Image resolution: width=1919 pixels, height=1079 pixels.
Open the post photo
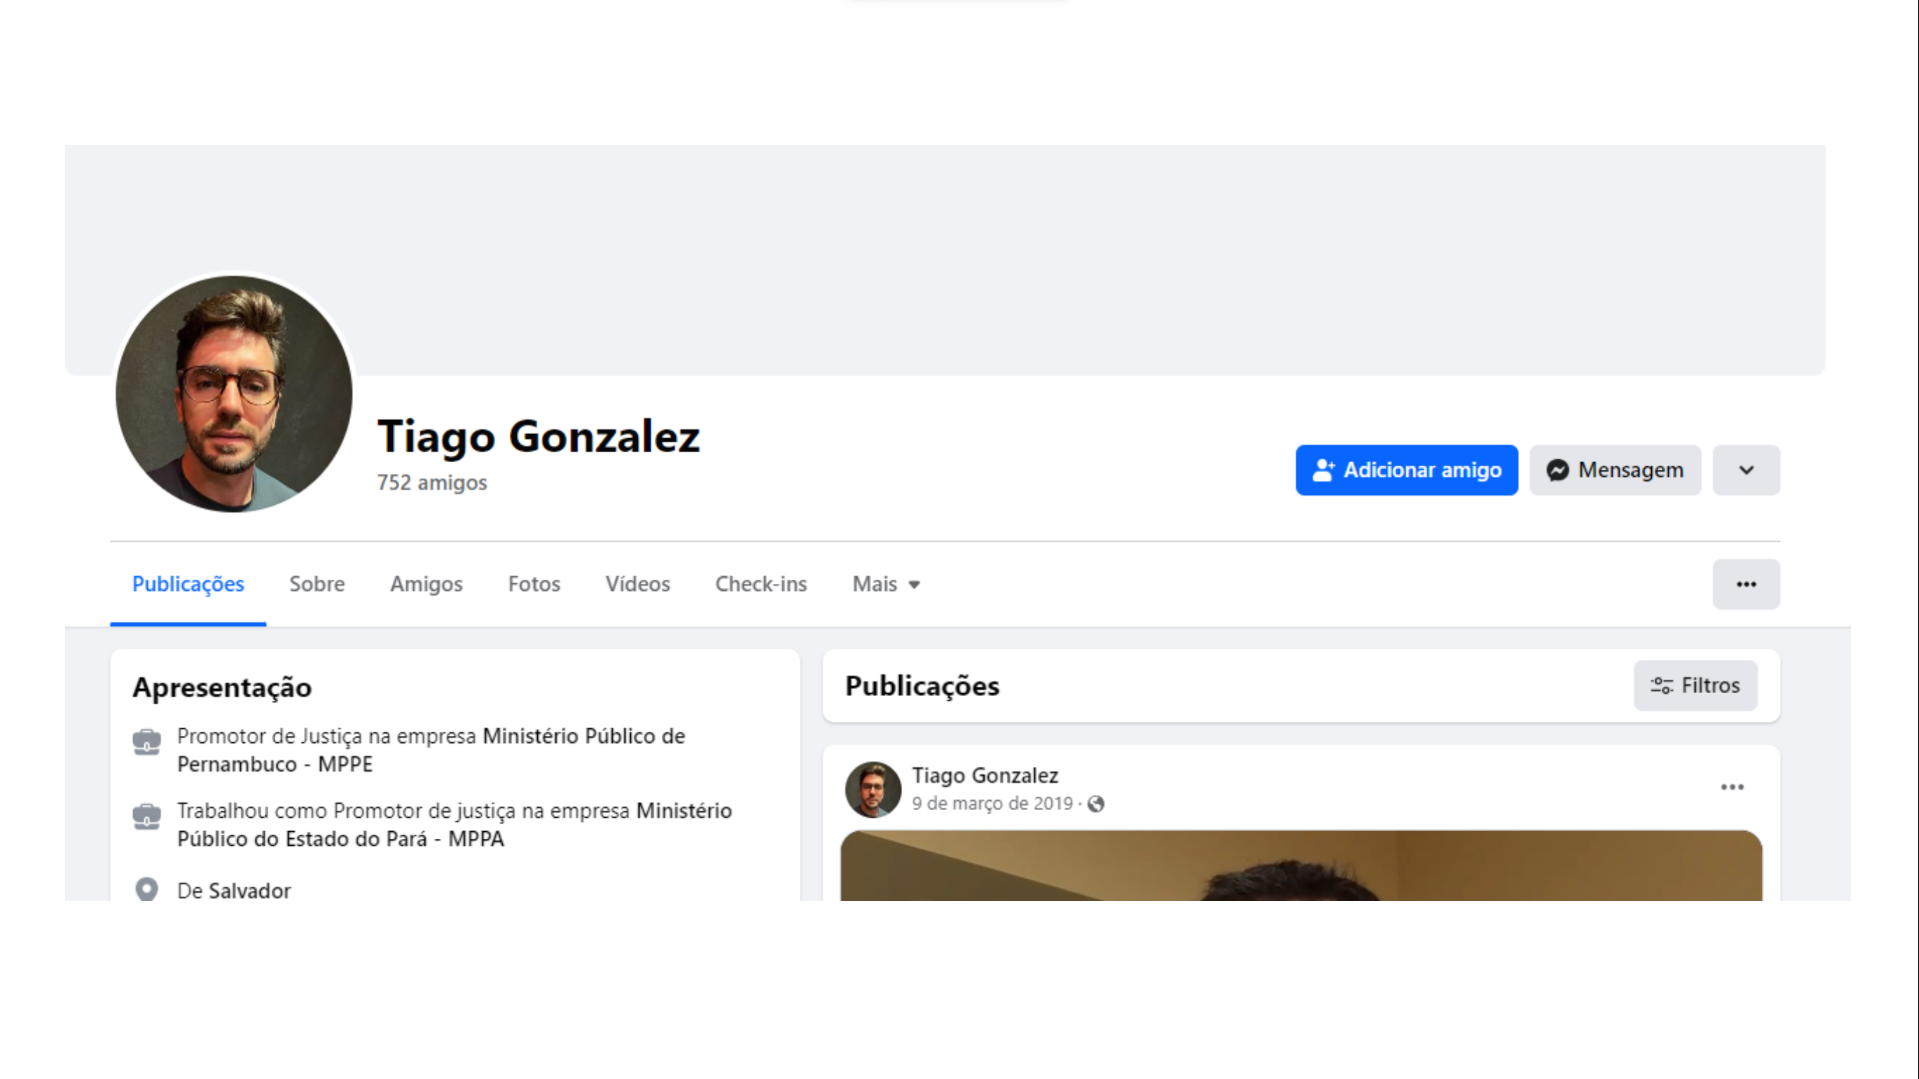pos(1301,866)
